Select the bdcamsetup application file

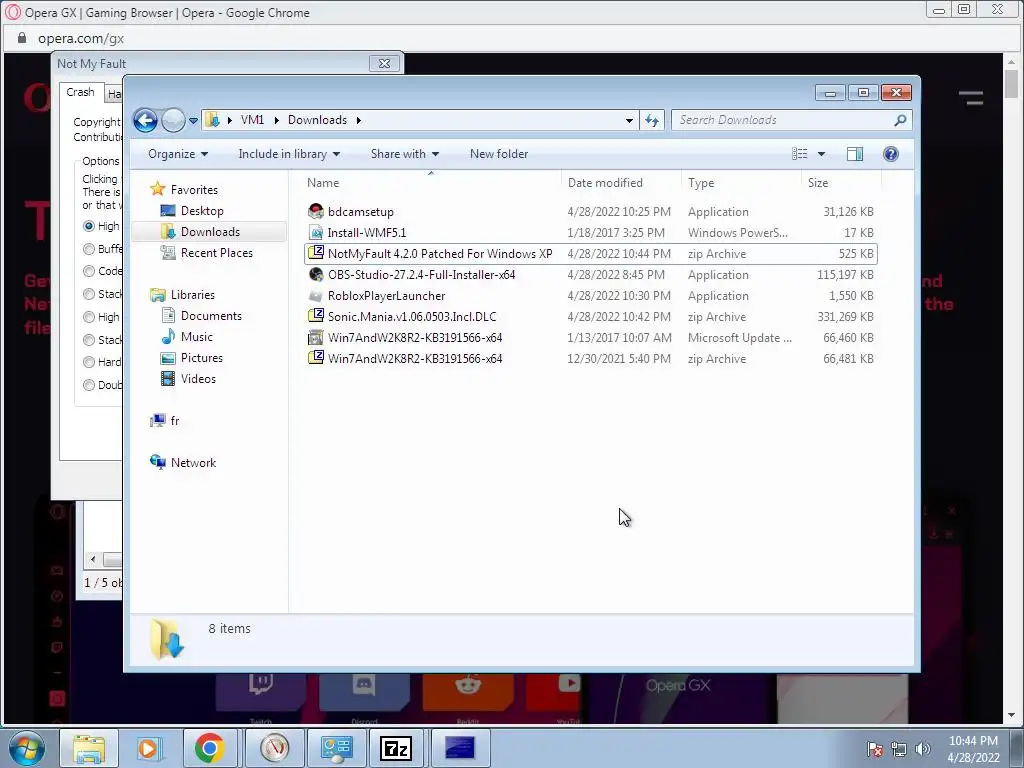click(x=590, y=212)
